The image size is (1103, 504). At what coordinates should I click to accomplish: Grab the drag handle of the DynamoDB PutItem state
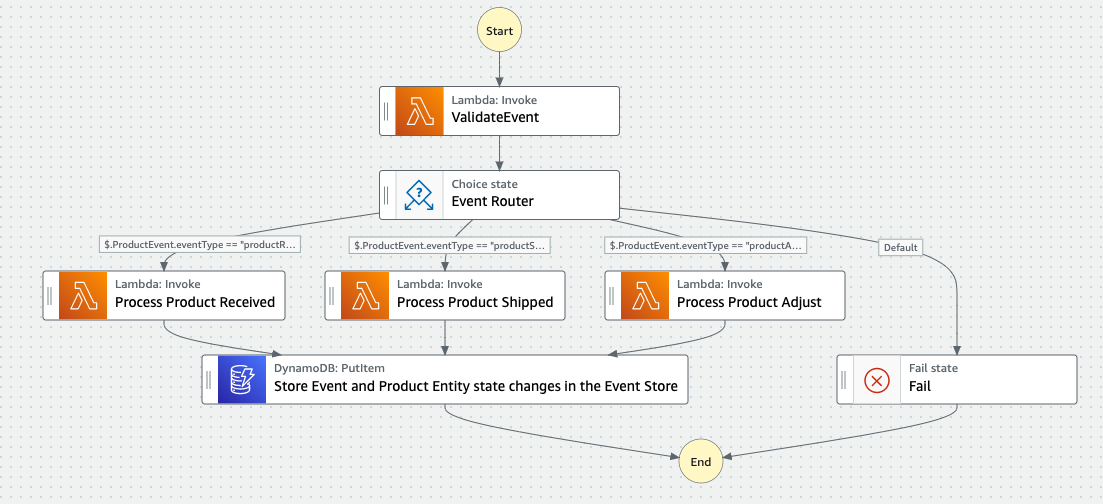[210, 379]
